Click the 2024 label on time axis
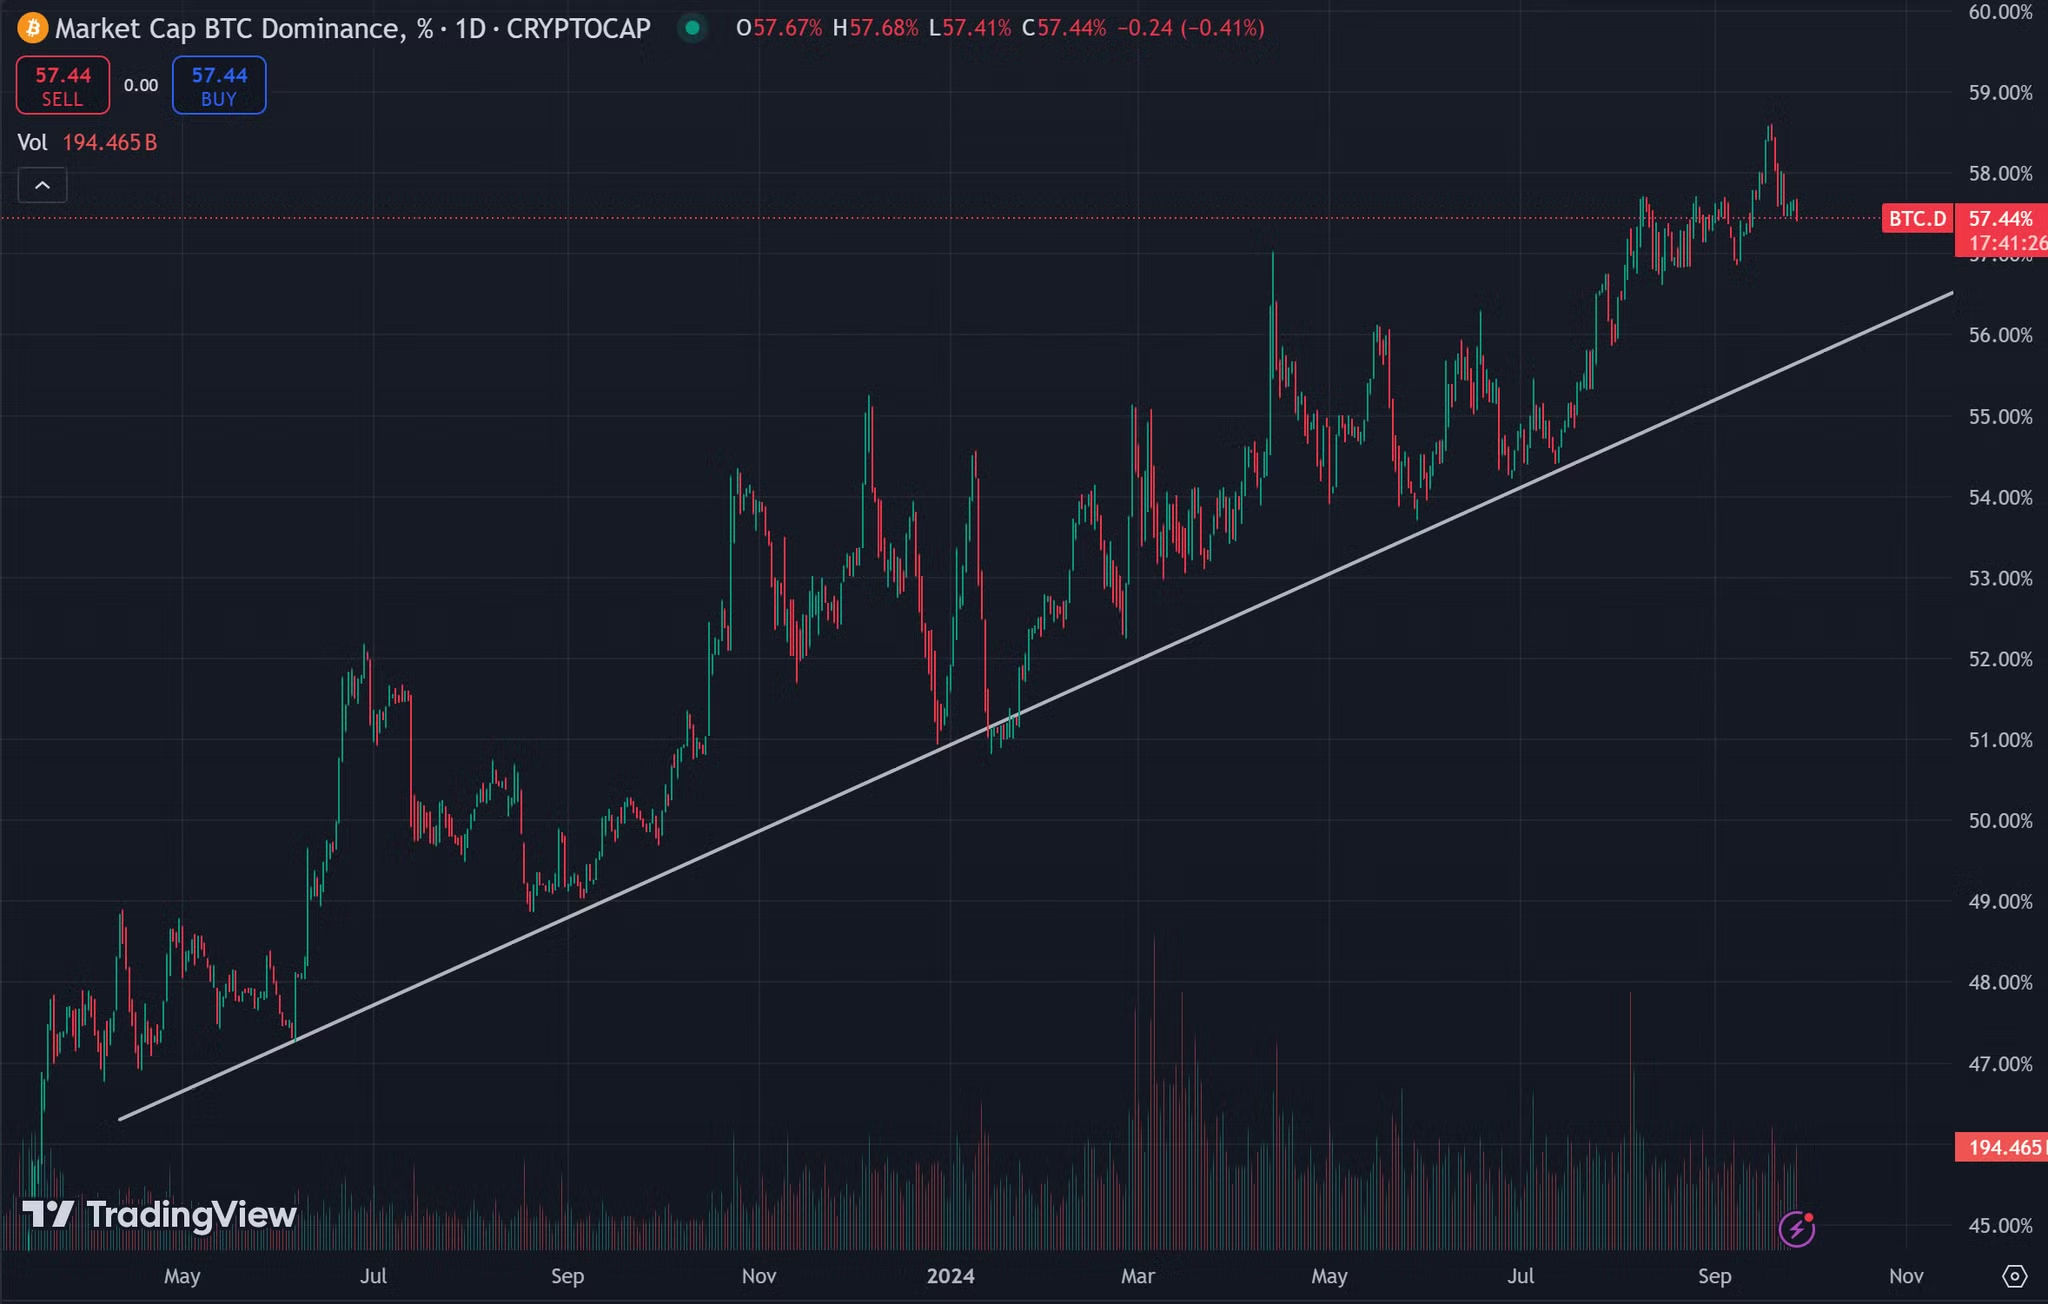2048x1304 pixels. point(950,1276)
